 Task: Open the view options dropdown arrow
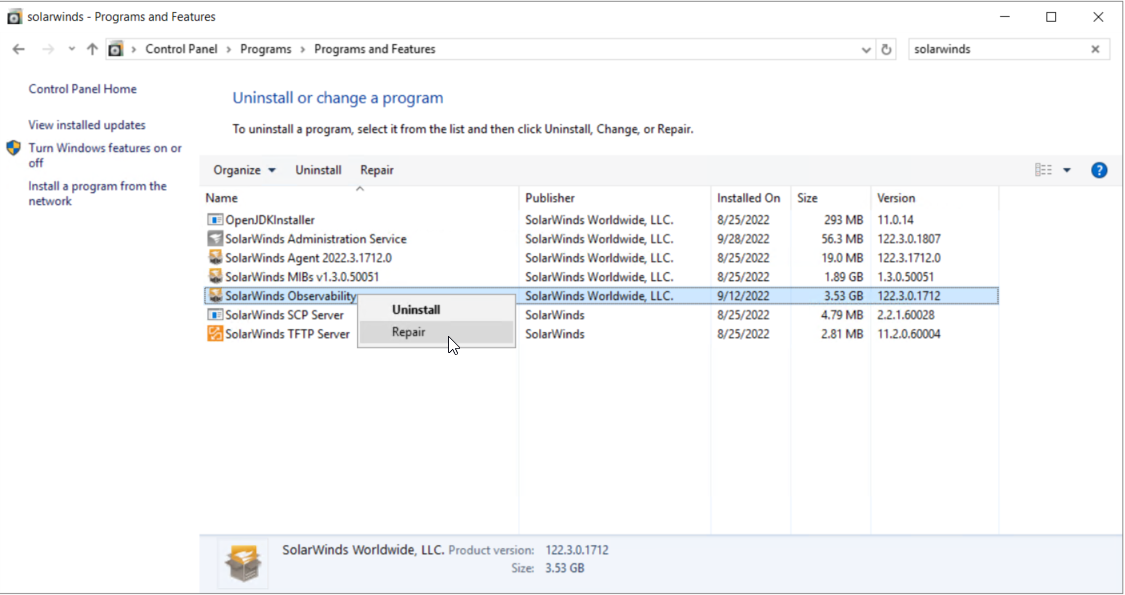point(1067,170)
